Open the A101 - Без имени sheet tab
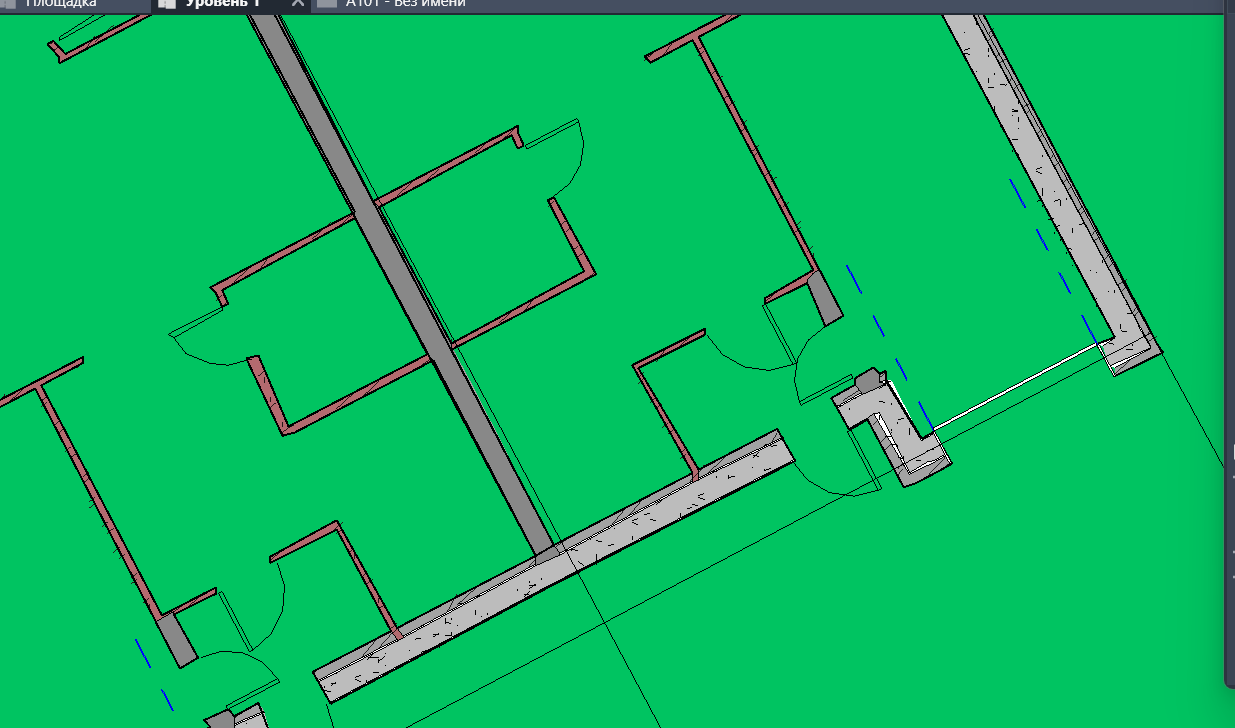The width and height of the screenshot is (1235, 728). [405, 3]
